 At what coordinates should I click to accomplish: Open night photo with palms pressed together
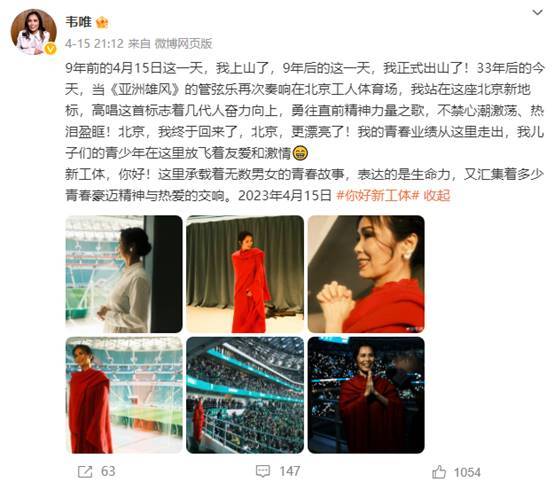click(x=366, y=395)
